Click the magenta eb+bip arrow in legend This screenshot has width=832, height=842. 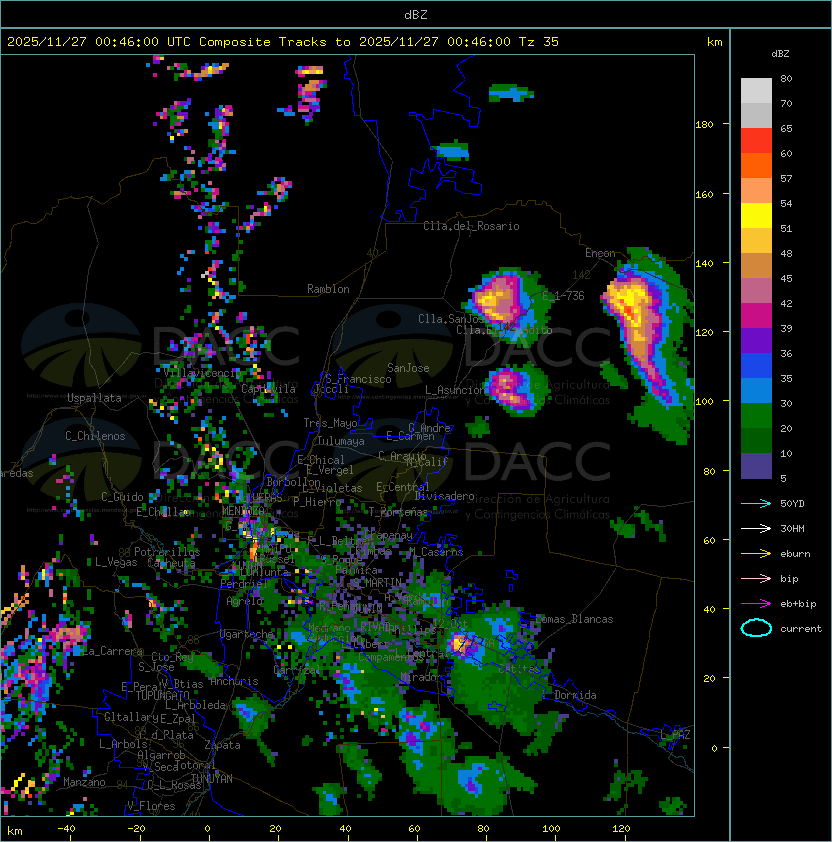756,604
